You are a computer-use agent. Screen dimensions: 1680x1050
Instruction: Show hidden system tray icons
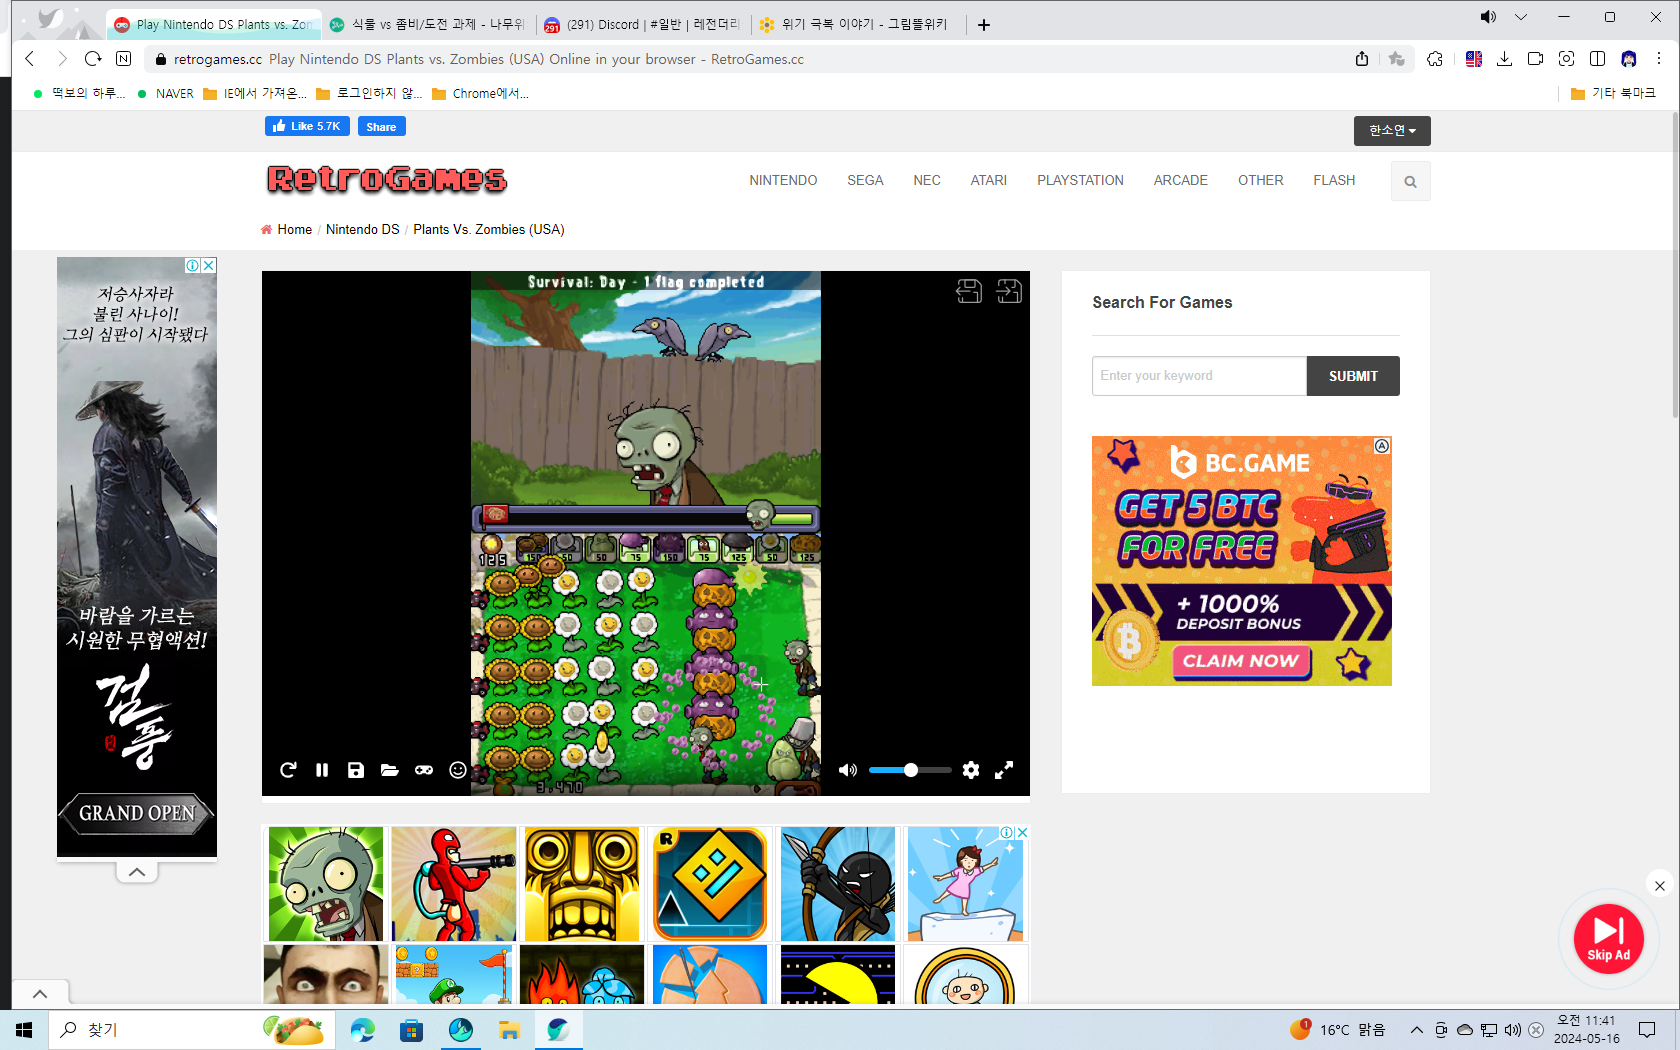click(1417, 1030)
